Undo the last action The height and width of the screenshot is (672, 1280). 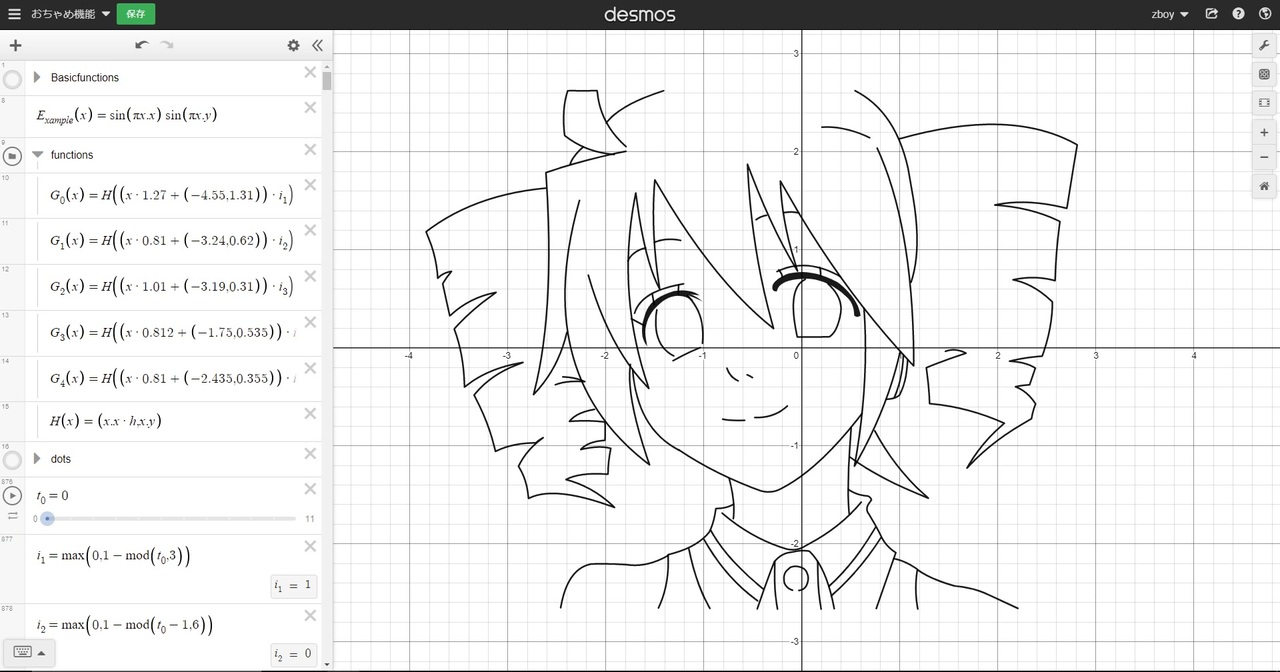click(x=142, y=45)
